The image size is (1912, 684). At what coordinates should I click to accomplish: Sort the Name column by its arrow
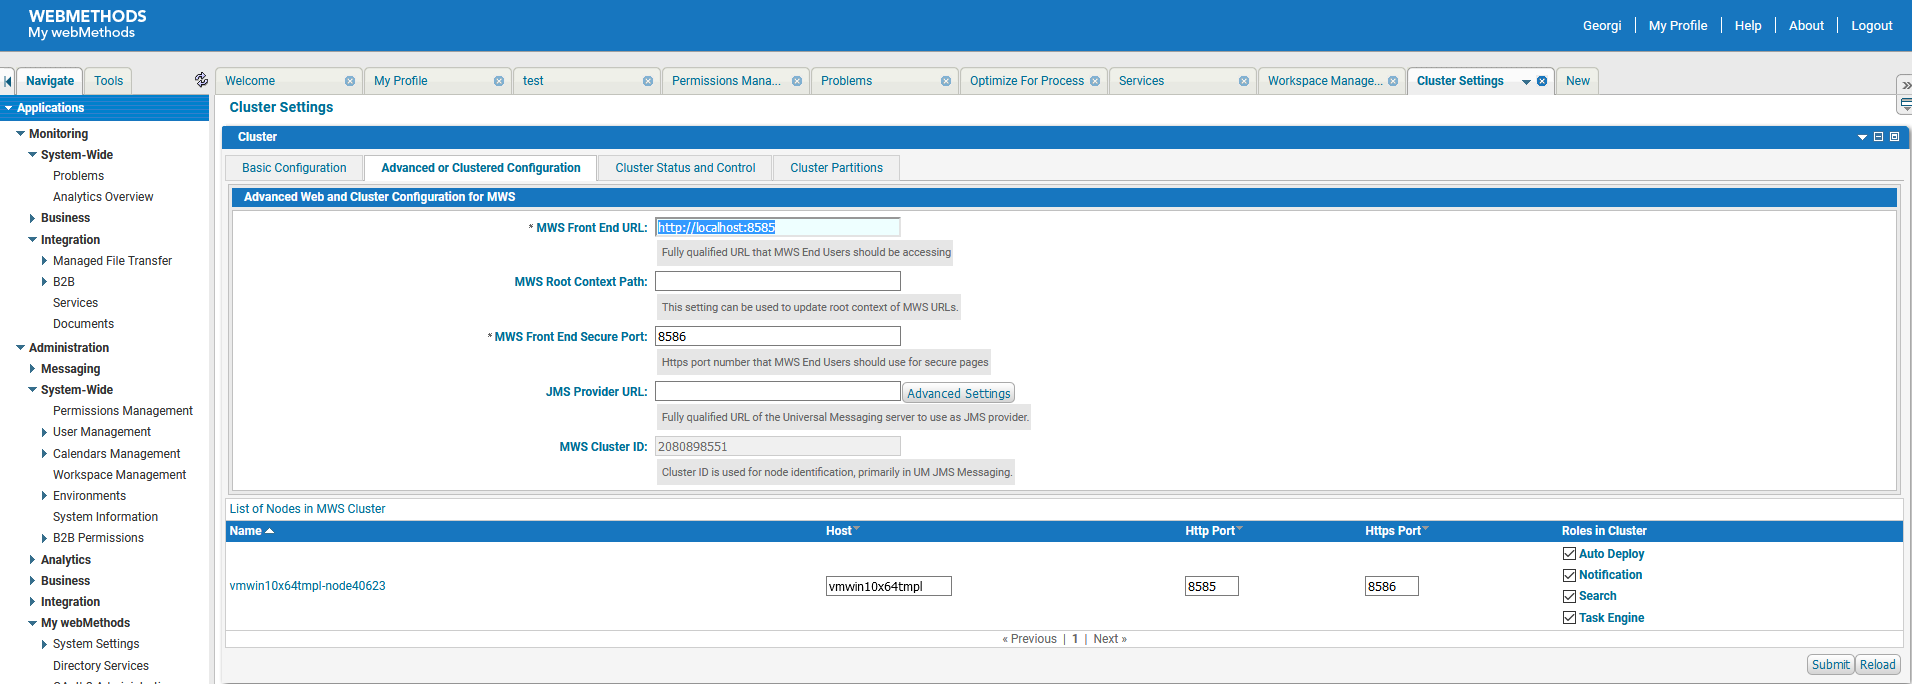(x=270, y=531)
